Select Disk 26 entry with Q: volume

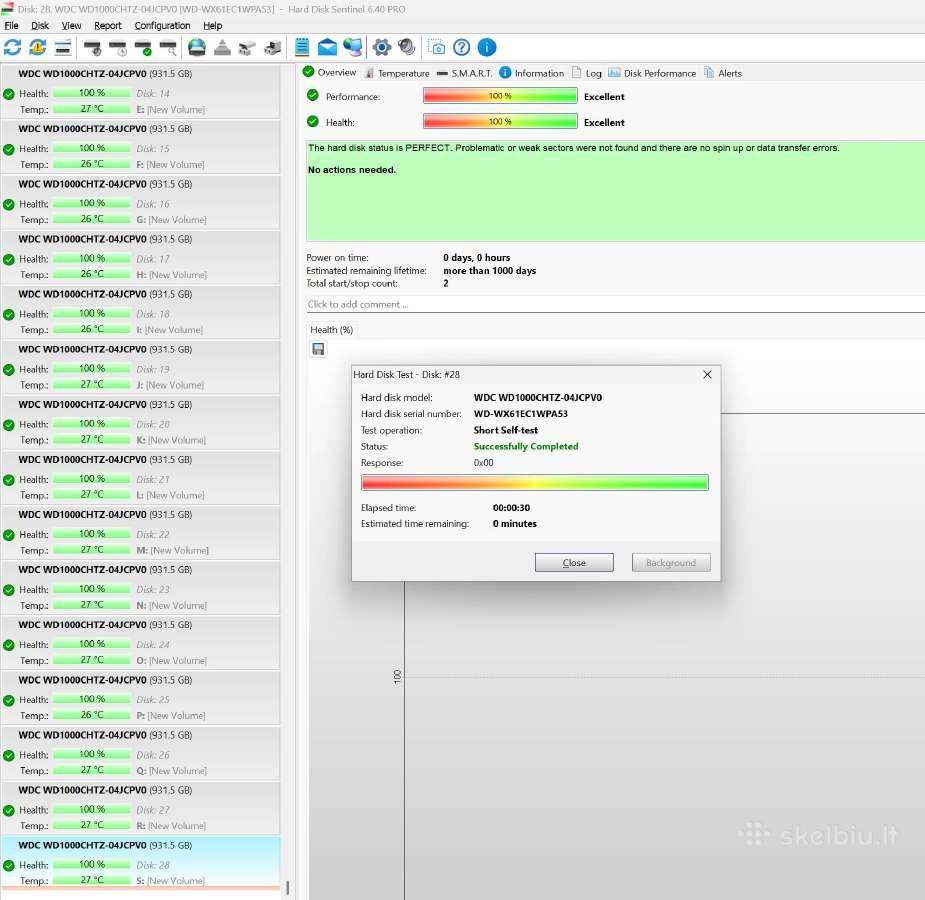tap(140, 753)
